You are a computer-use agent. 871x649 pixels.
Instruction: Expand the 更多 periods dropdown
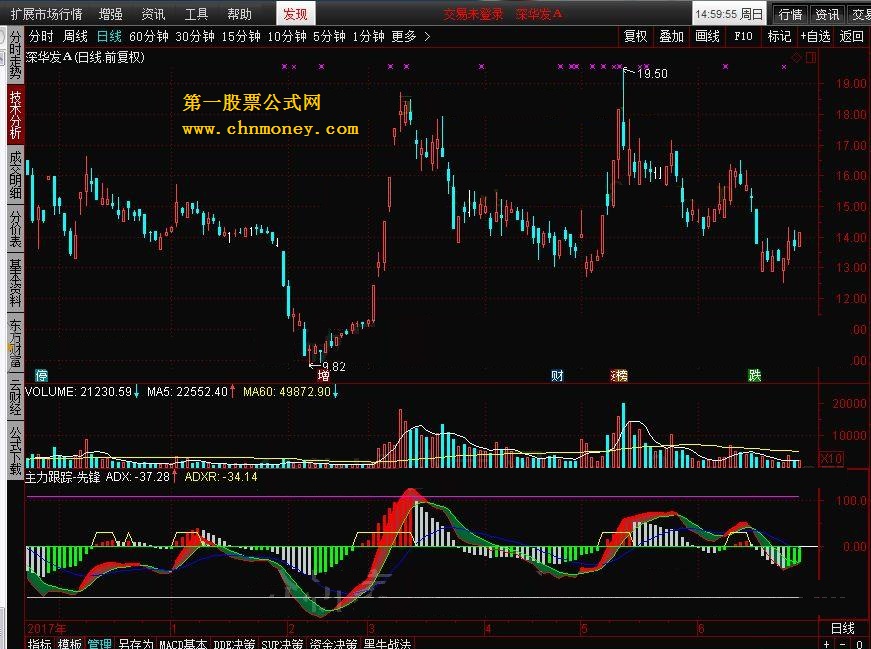tap(411, 37)
